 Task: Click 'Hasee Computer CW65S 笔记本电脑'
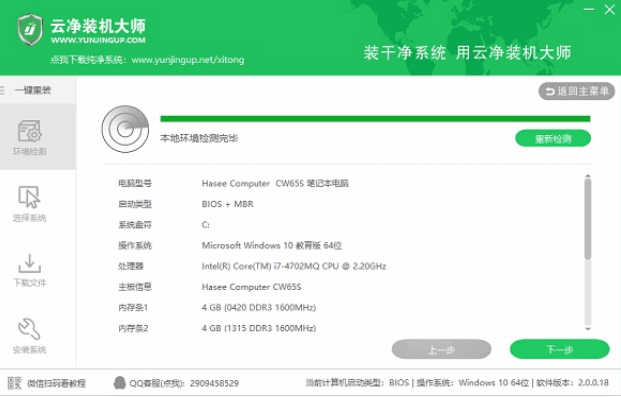click(x=275, y=183)
